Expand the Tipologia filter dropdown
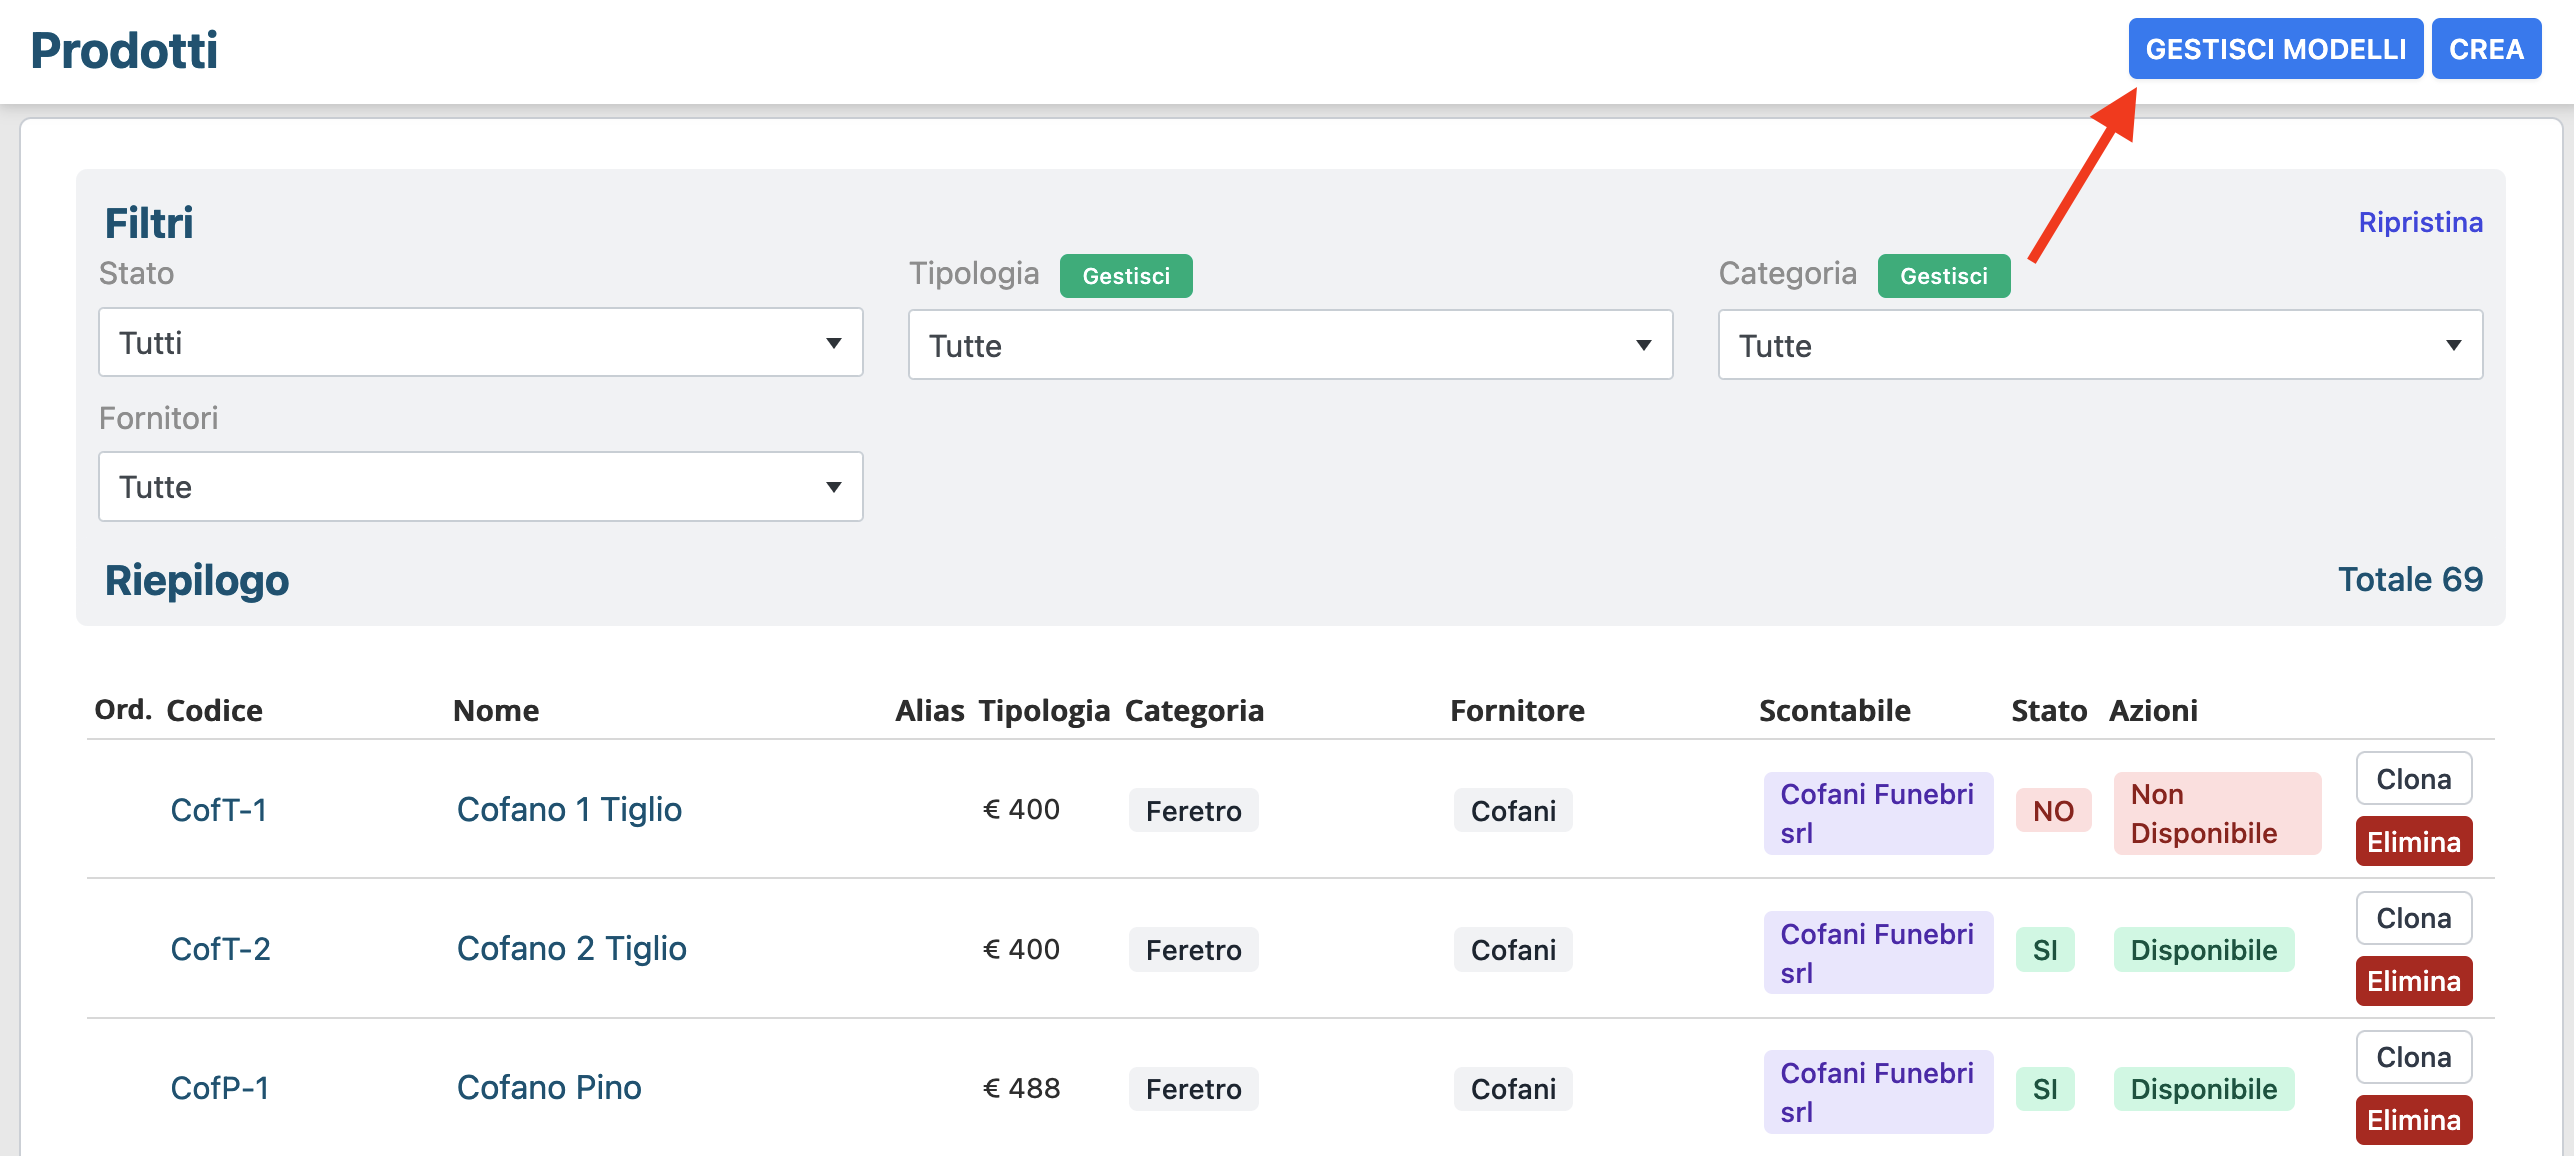 [x=1289, y=345]
